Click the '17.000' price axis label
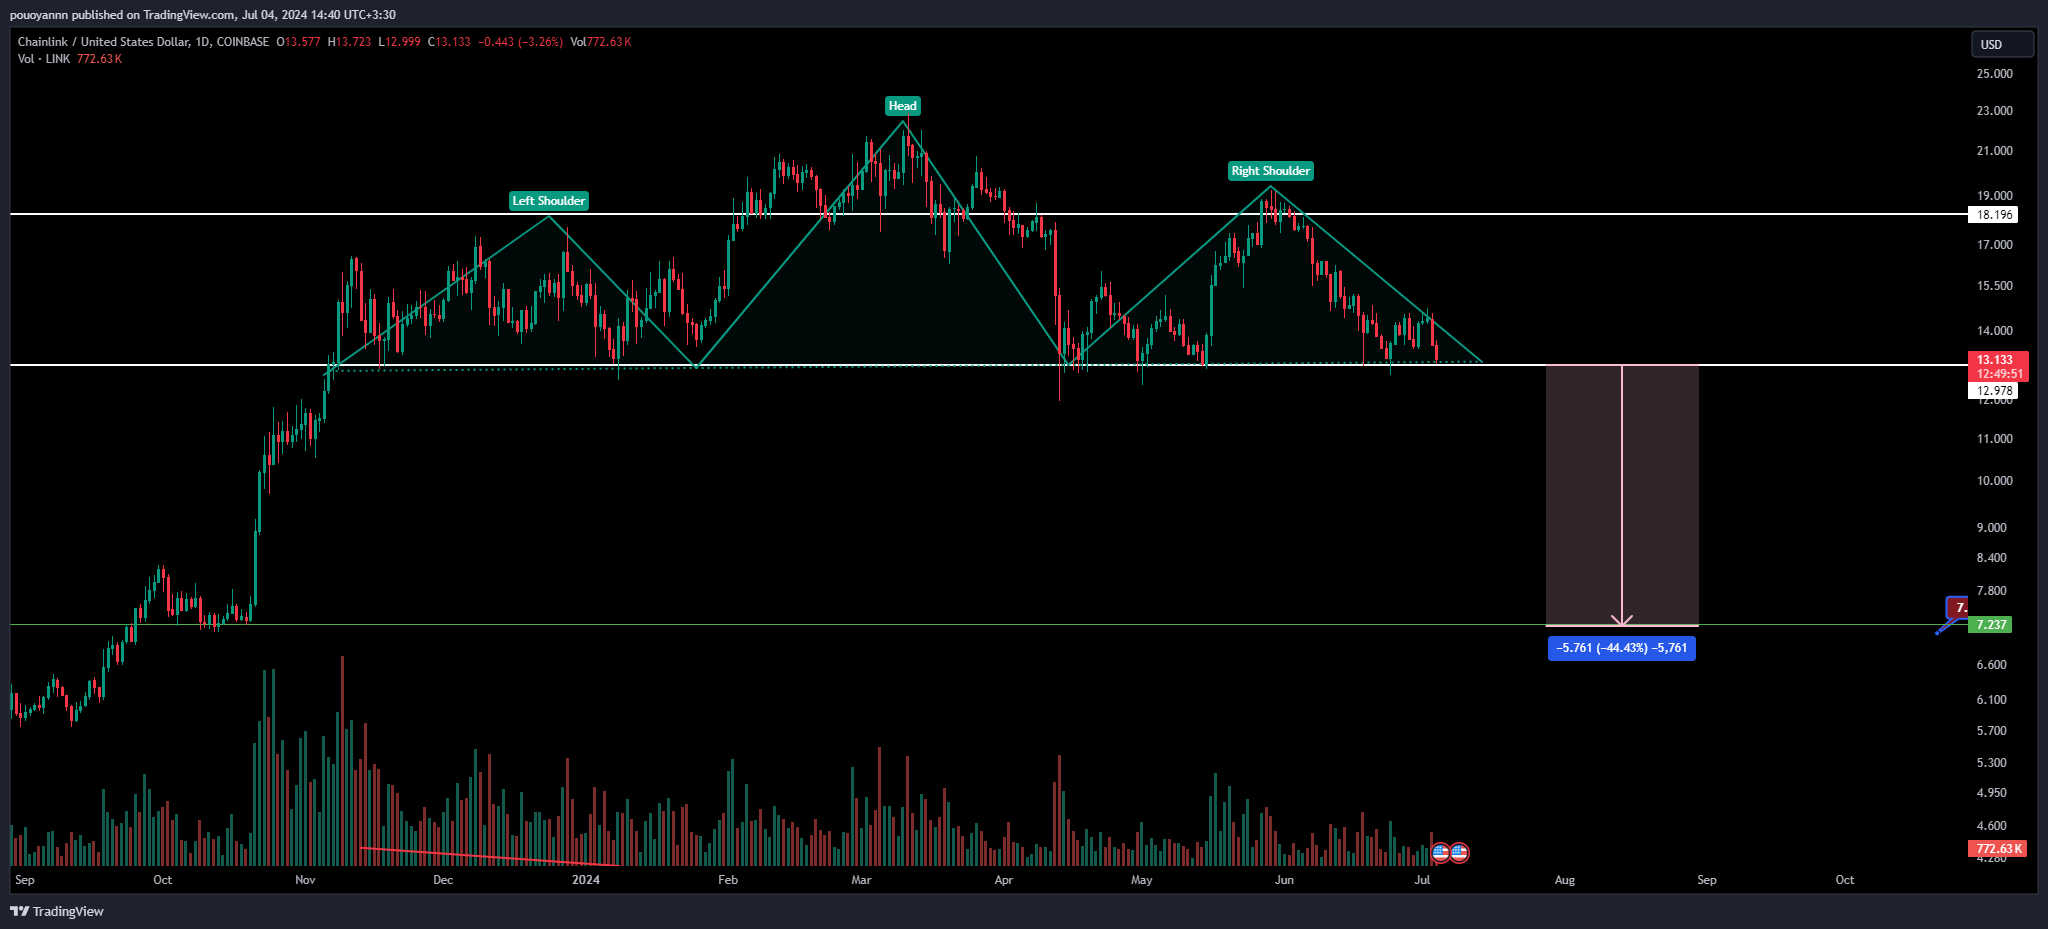Image resolution: width=2048 pixels, height=929 pixels. tap(1994, 245)
